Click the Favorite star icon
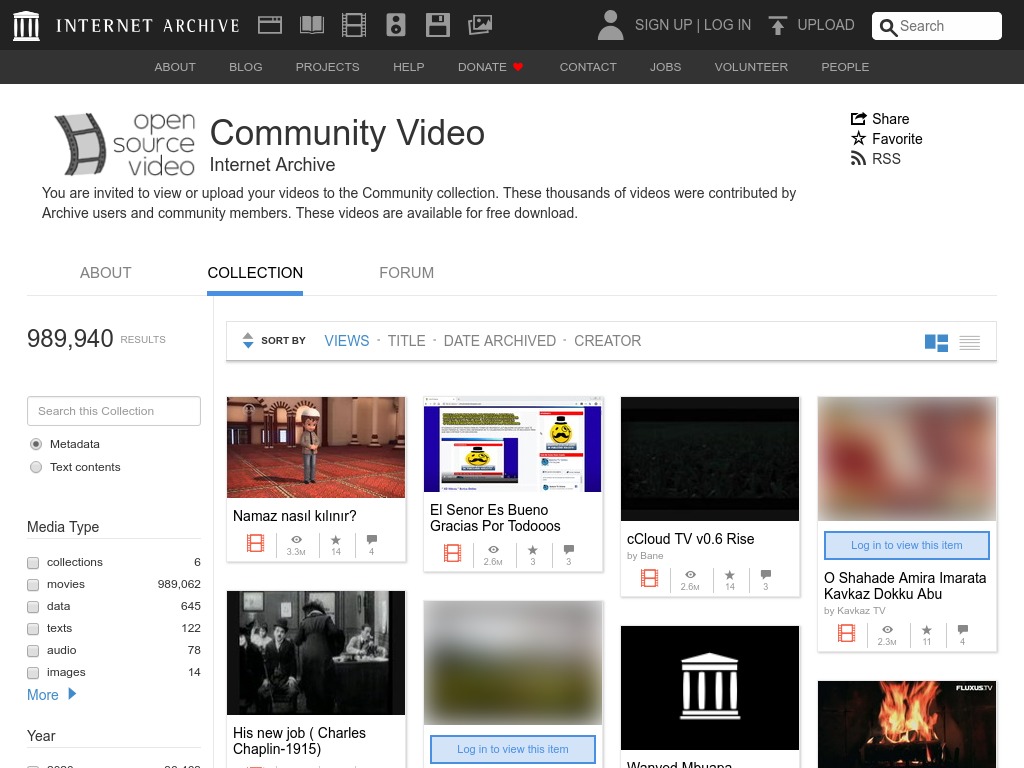Screen dimensions: 1024x768 coord(858,138)
